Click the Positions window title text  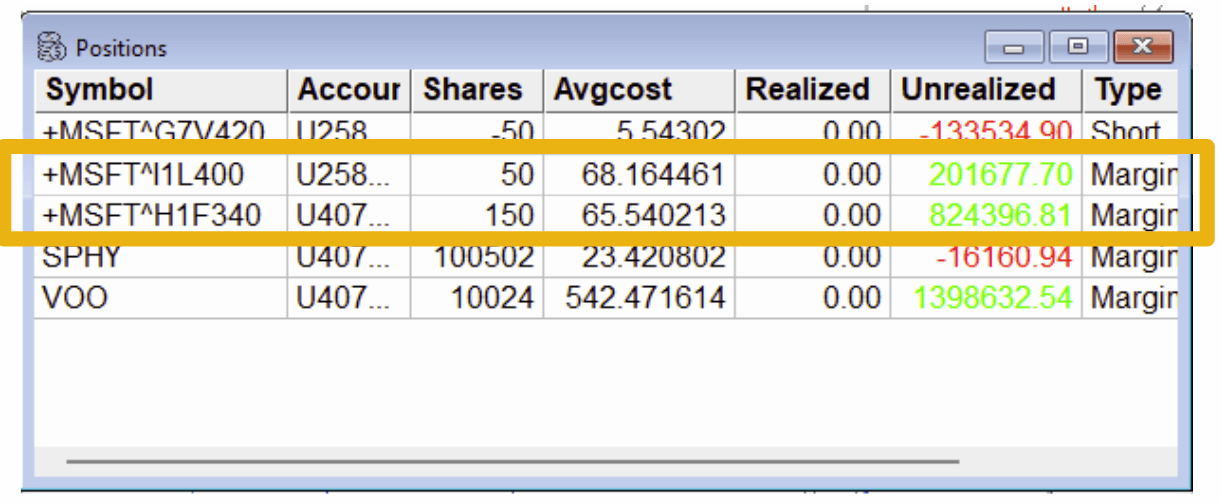coord(121,48)
